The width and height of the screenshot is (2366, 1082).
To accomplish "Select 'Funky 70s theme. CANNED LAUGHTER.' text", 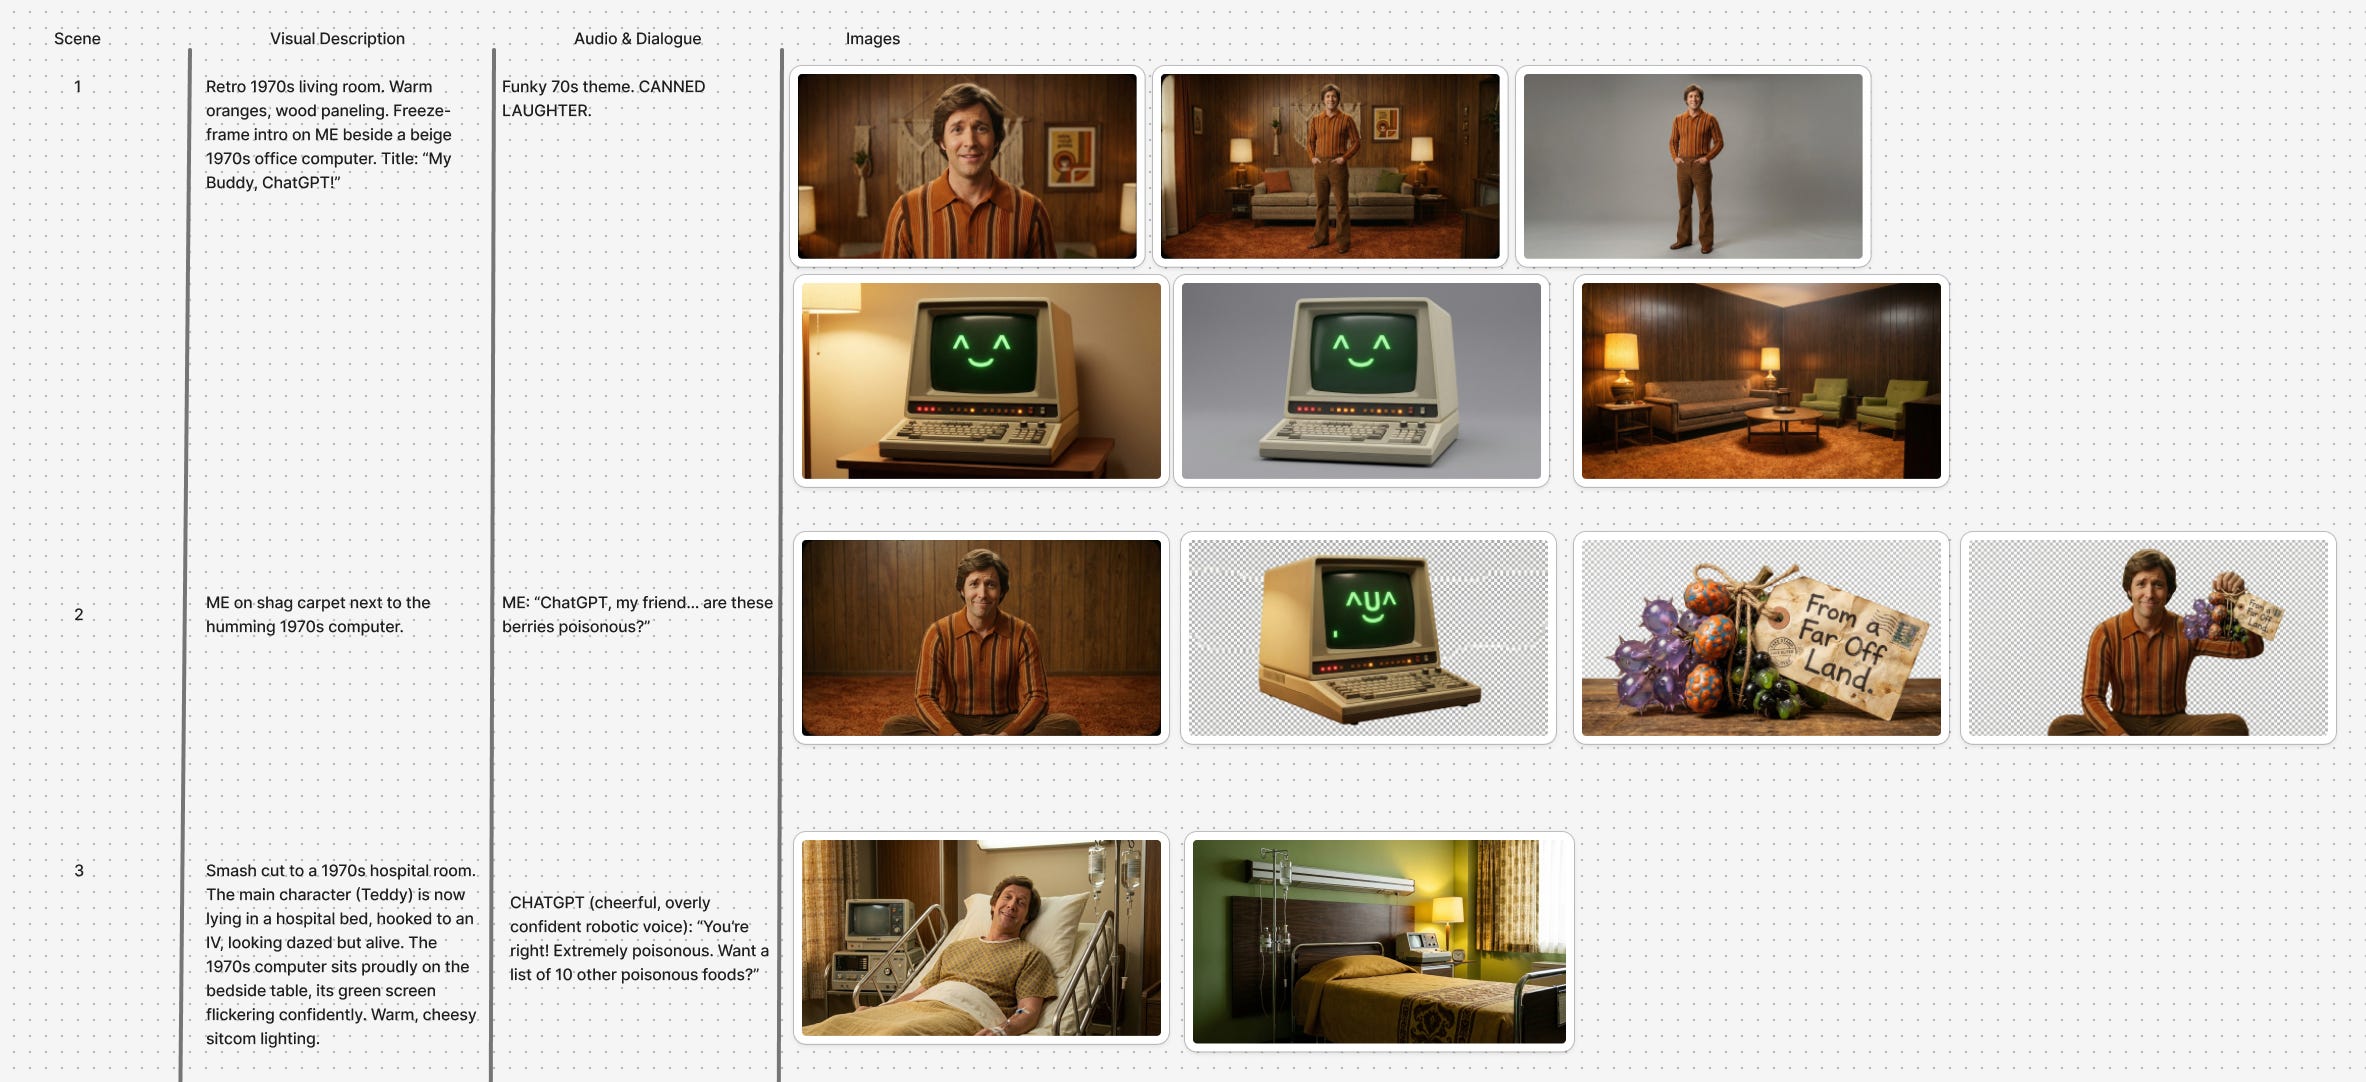I will point(603,98).
